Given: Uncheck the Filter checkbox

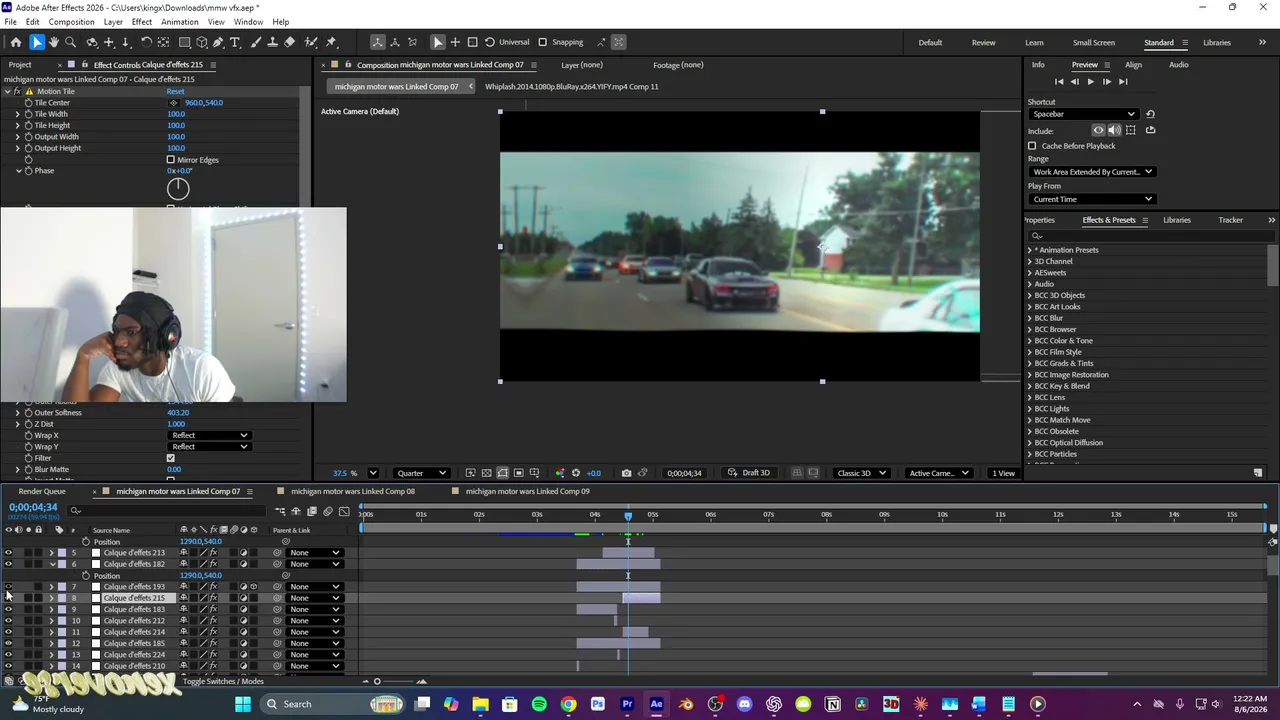Looking at the screenshot, I should 171,458.
